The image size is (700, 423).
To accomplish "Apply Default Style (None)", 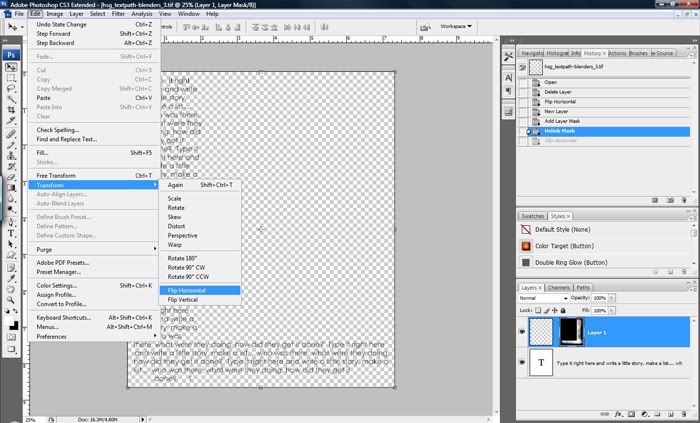I will tap(605, 229).
